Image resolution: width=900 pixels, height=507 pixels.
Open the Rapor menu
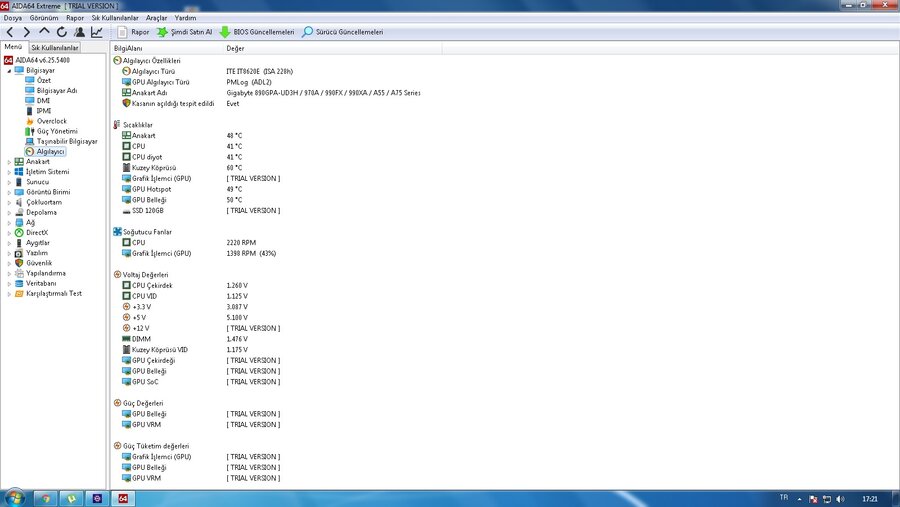click(75, 18)
